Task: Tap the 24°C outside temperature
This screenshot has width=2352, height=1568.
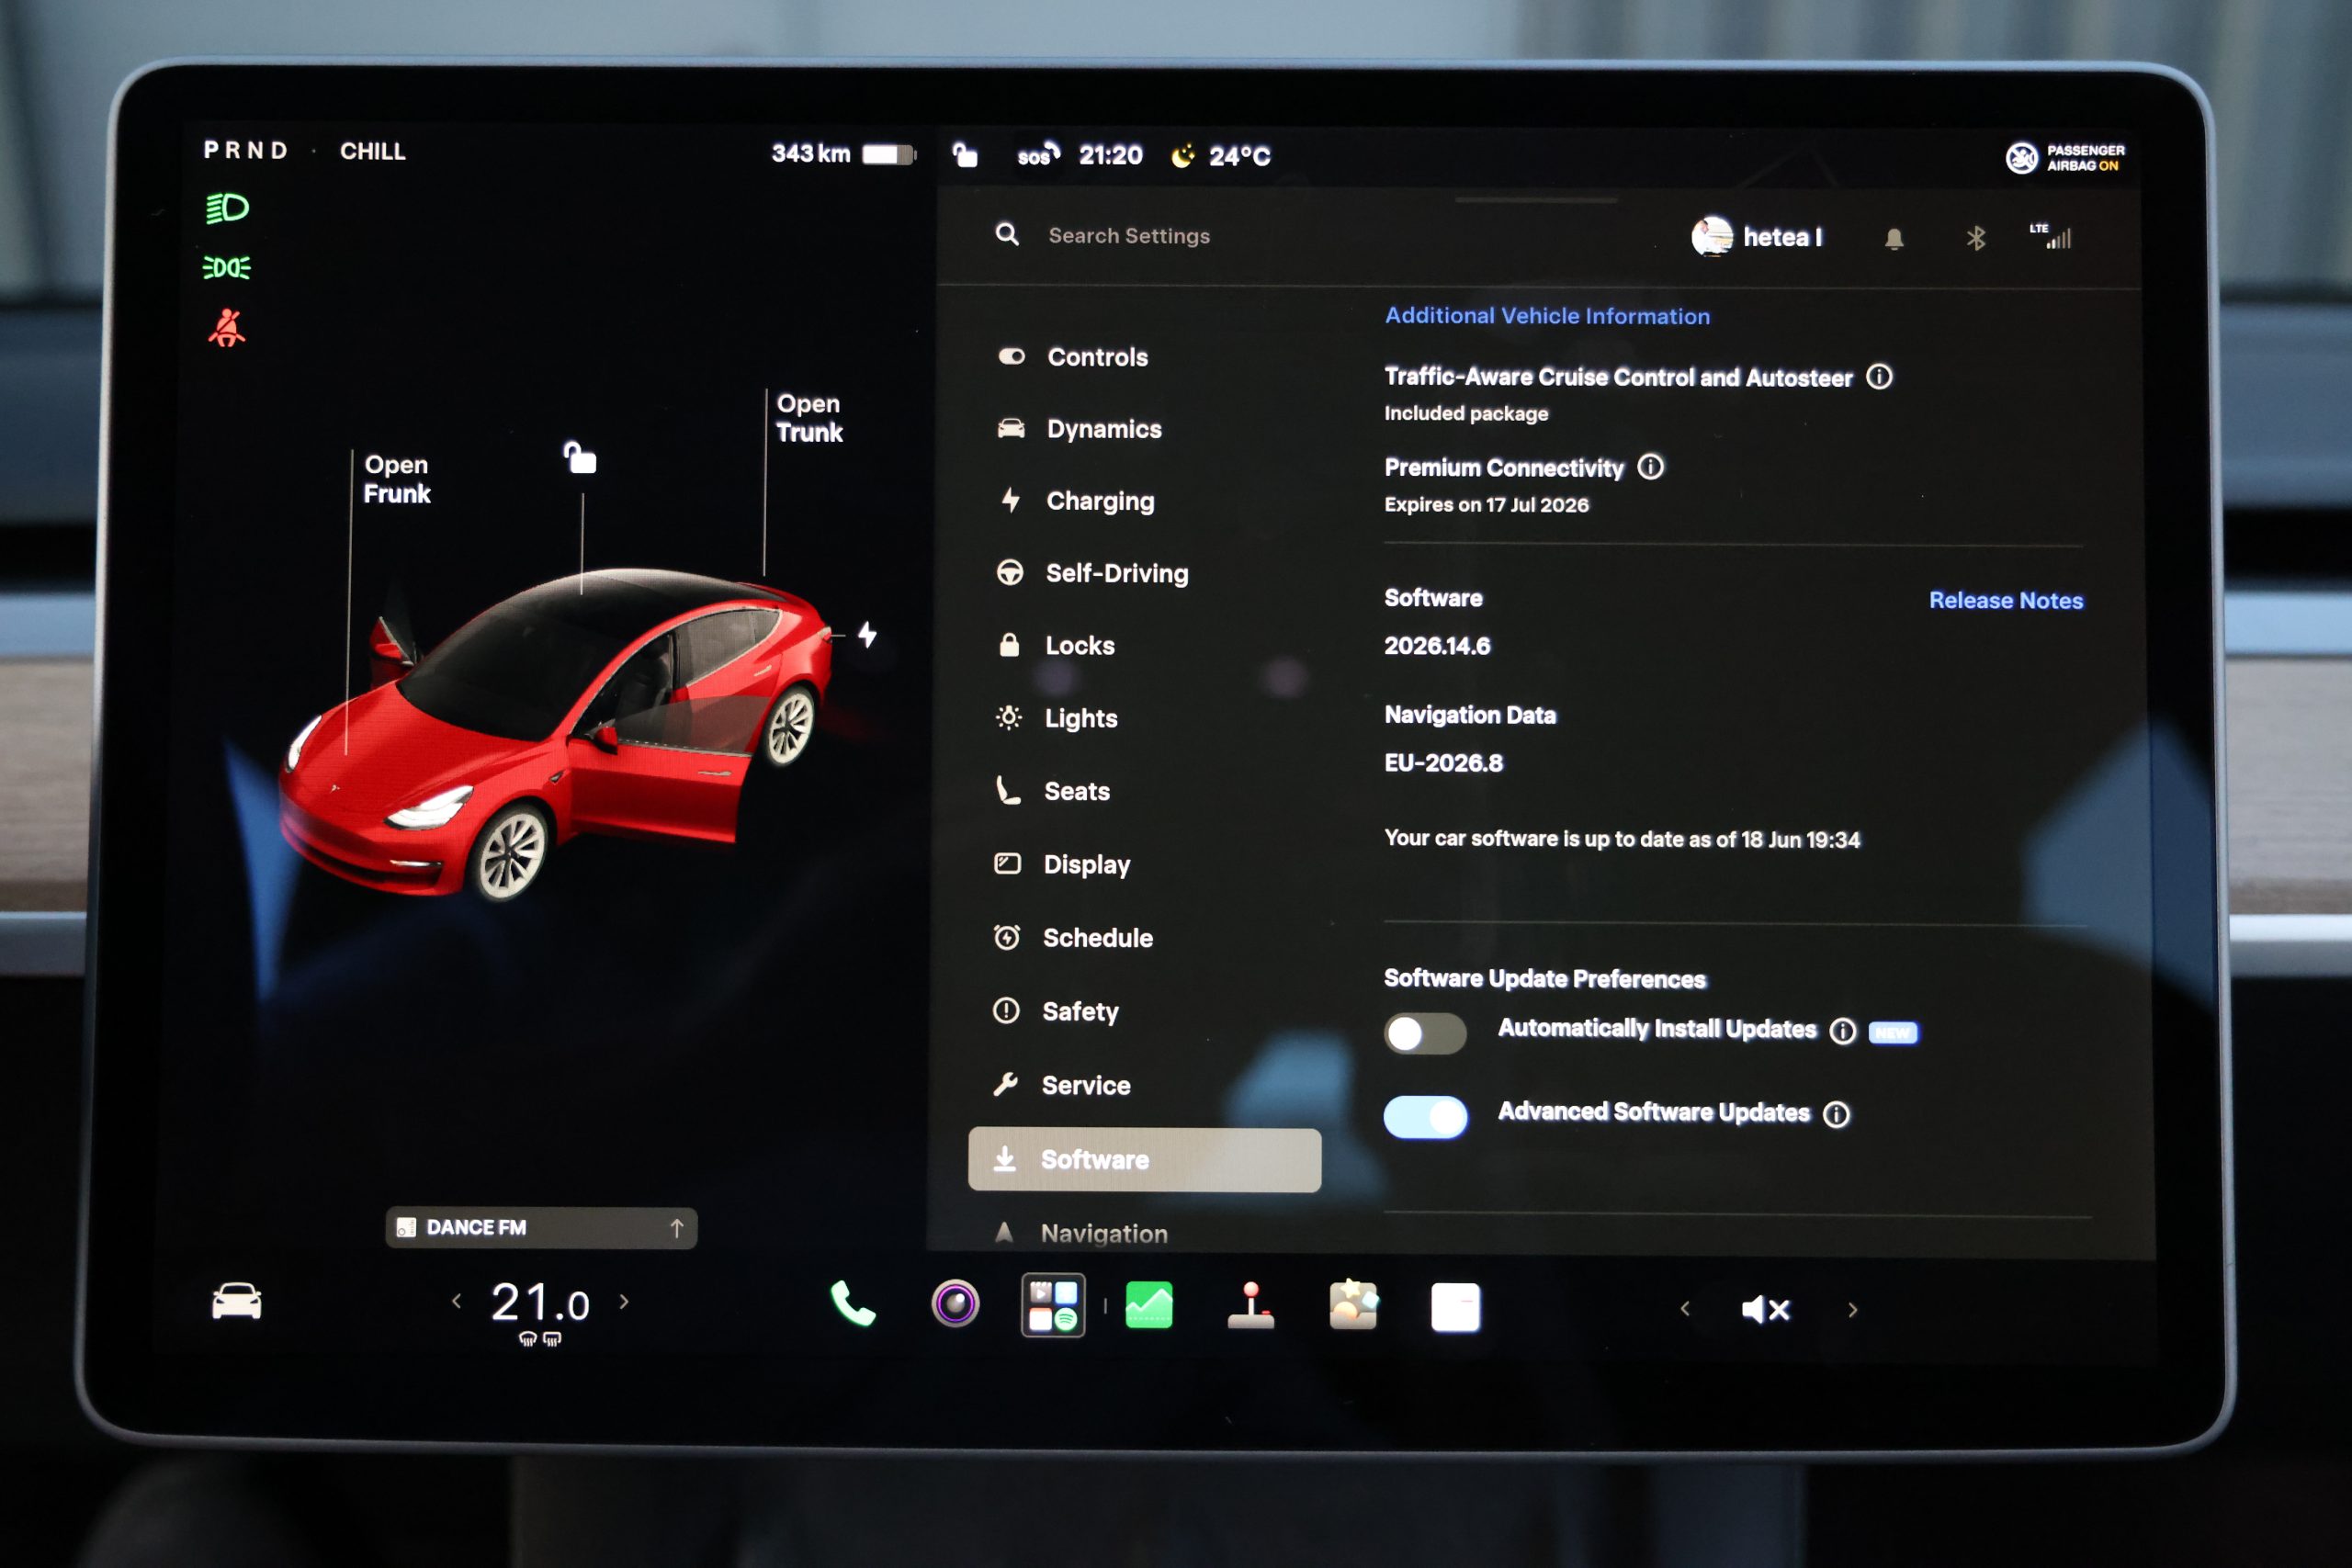Action: (x=1240, y=156)
